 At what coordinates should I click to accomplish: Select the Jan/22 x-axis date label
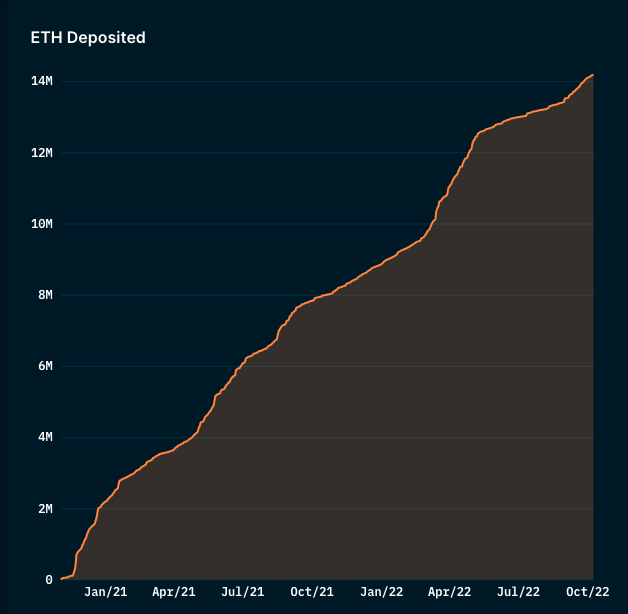(381, 592)
